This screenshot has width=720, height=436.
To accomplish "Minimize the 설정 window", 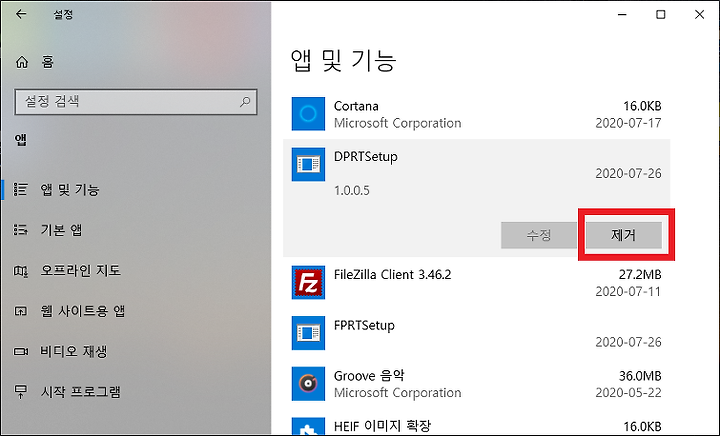I will (622, 15).
